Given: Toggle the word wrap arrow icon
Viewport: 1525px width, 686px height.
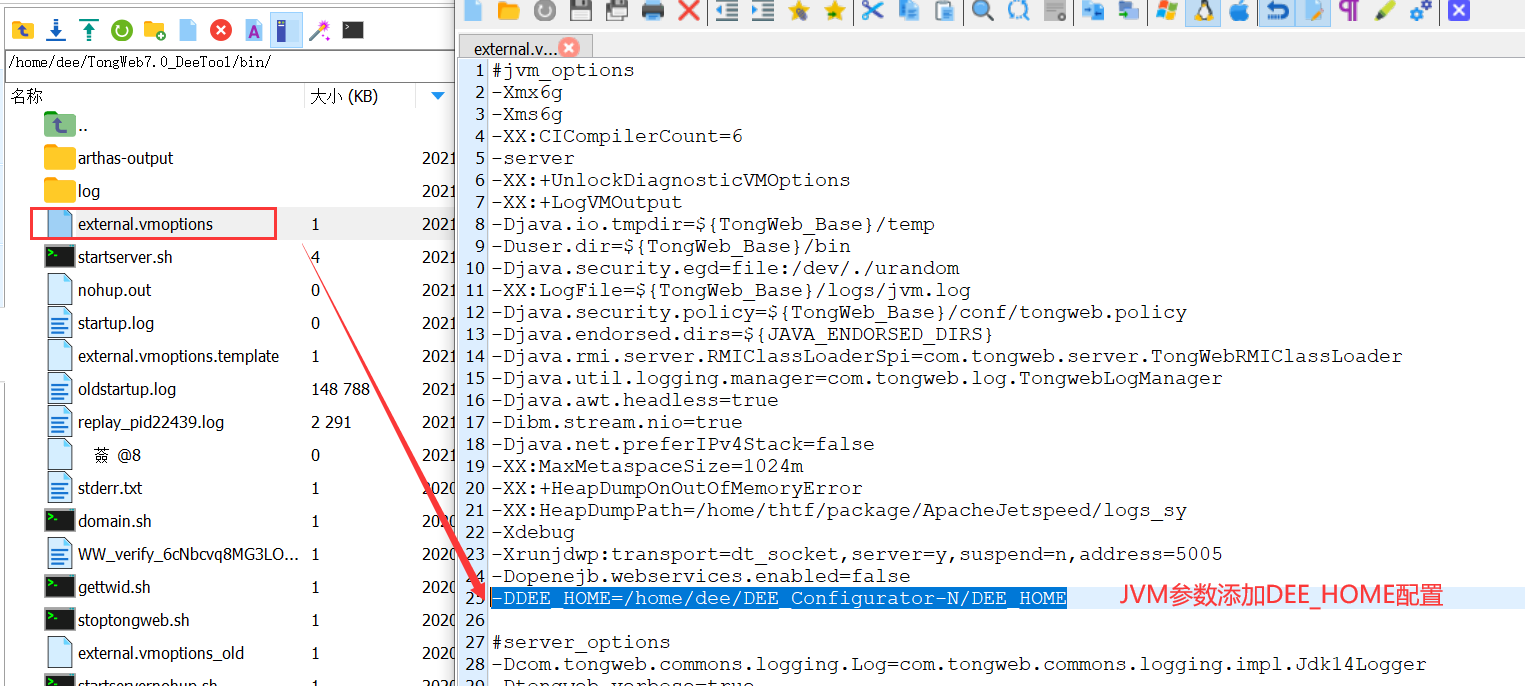Looking at the screenshot, I should pyautogui.click(x=1277, y=10).
